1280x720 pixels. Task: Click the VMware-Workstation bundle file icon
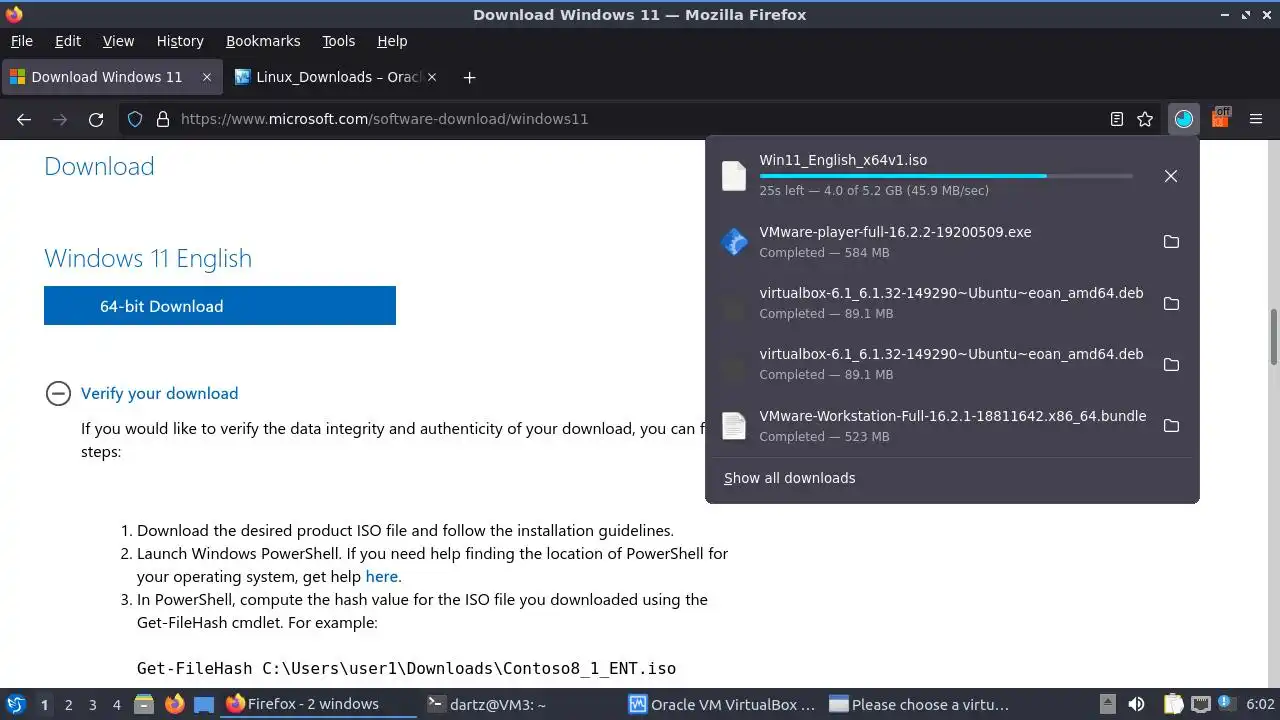734,426
